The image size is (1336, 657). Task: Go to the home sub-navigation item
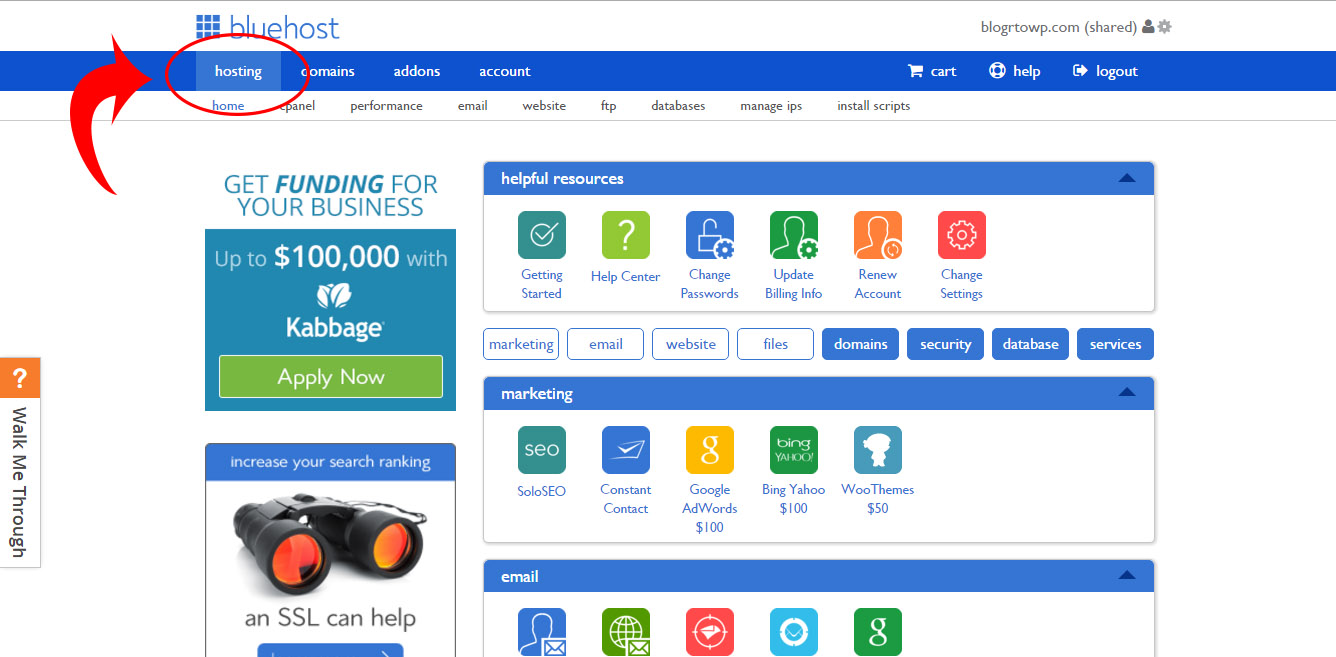click(x=228, y=106)
